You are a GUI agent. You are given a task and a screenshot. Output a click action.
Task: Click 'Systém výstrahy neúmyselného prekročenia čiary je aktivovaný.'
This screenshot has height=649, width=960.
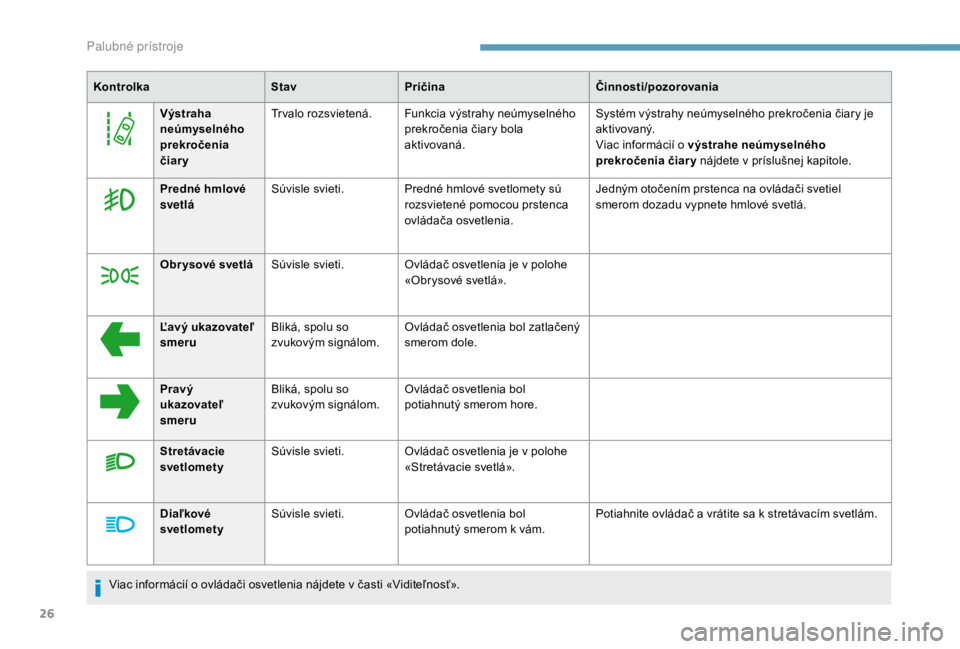point(734,121)
